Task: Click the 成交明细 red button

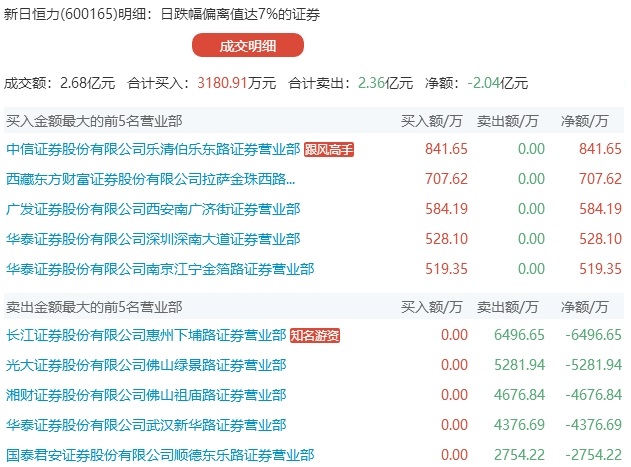Action: [247, 45]
